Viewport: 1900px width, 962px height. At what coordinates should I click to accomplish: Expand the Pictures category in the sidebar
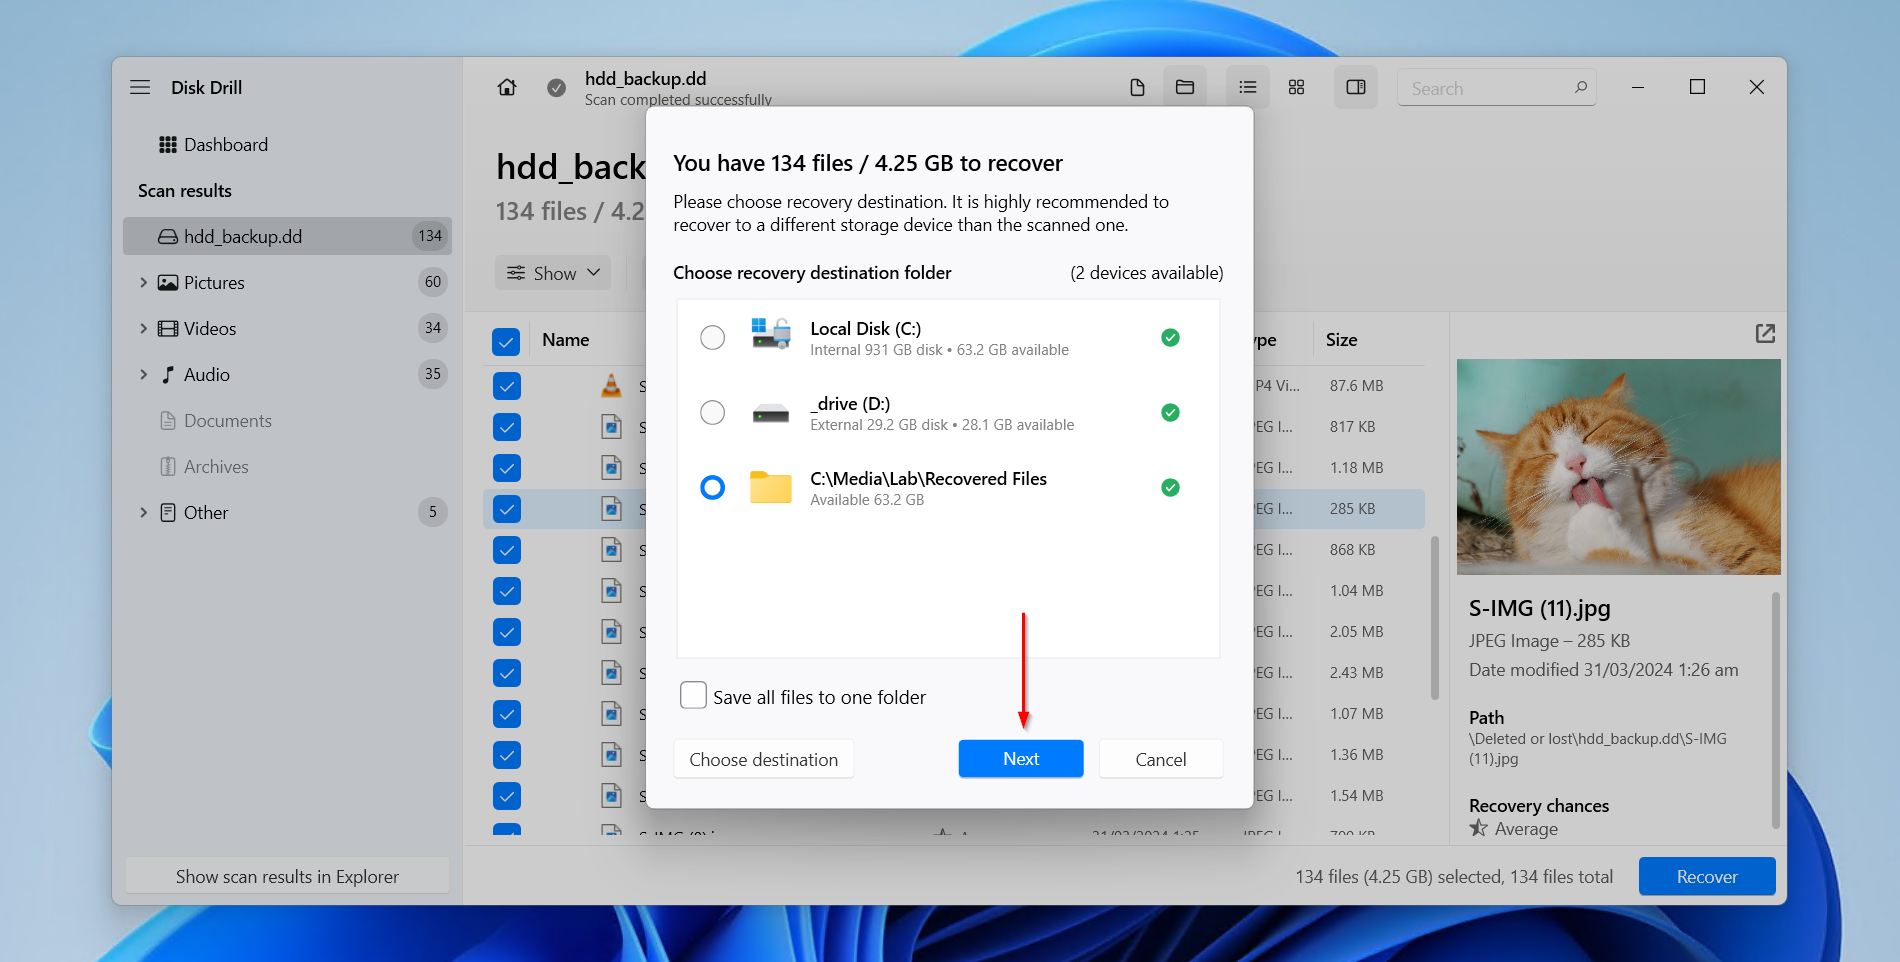[x=143, y=283]
